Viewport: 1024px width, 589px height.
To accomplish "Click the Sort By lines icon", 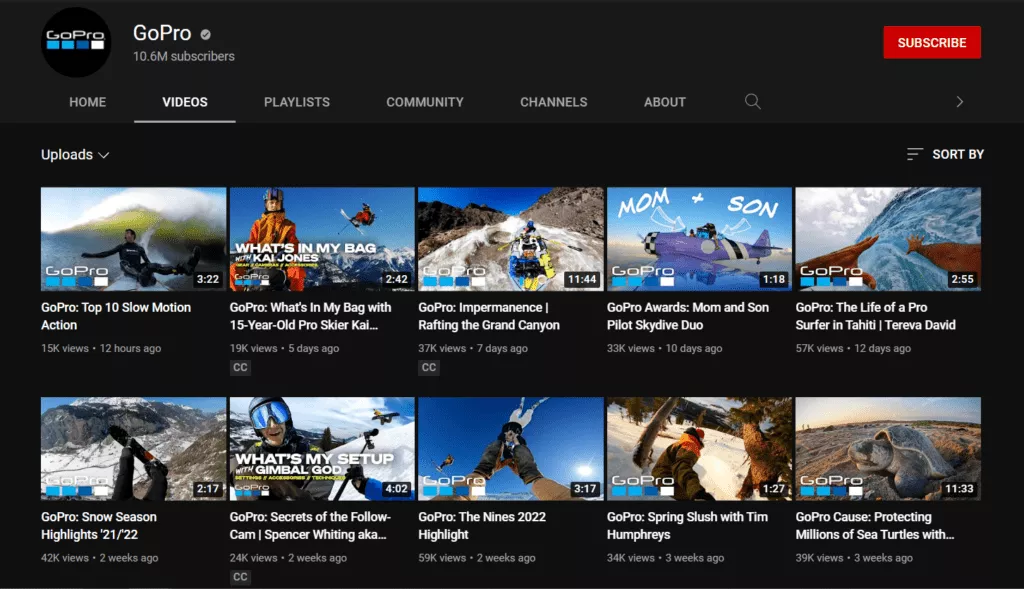I will coord(914,154).
